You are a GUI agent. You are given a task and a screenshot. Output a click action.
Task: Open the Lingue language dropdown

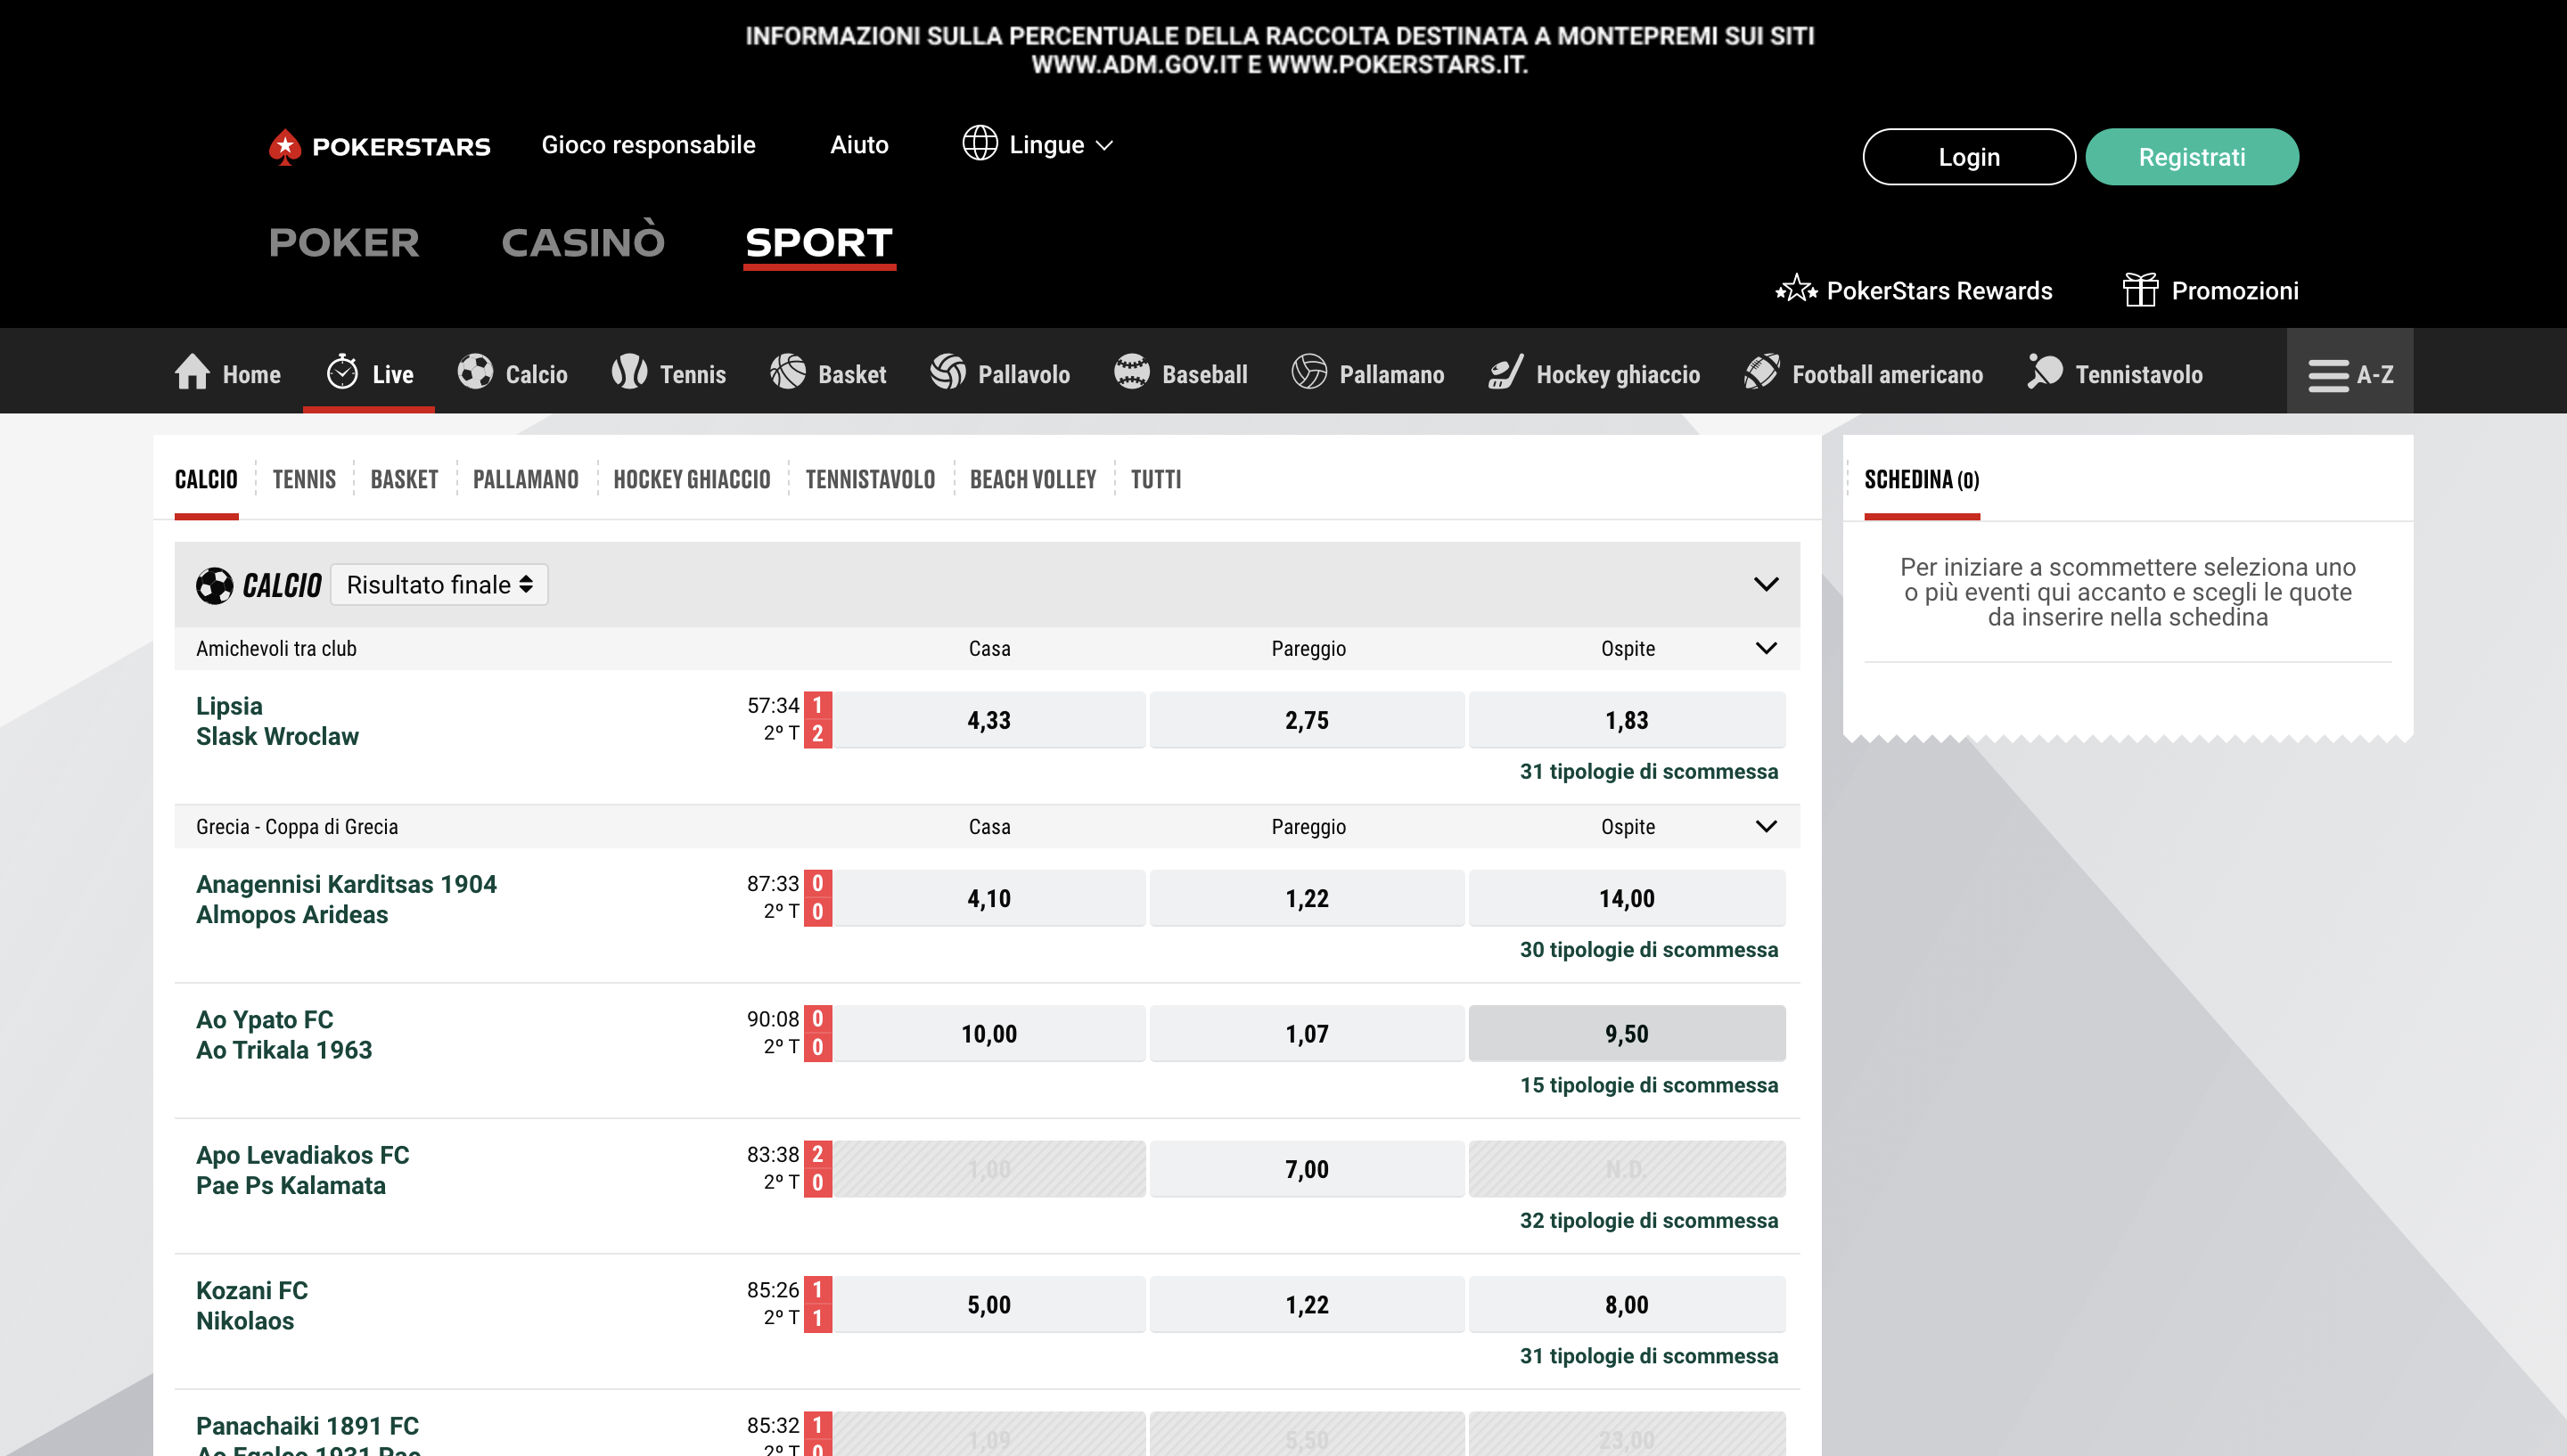(1036, 144)
